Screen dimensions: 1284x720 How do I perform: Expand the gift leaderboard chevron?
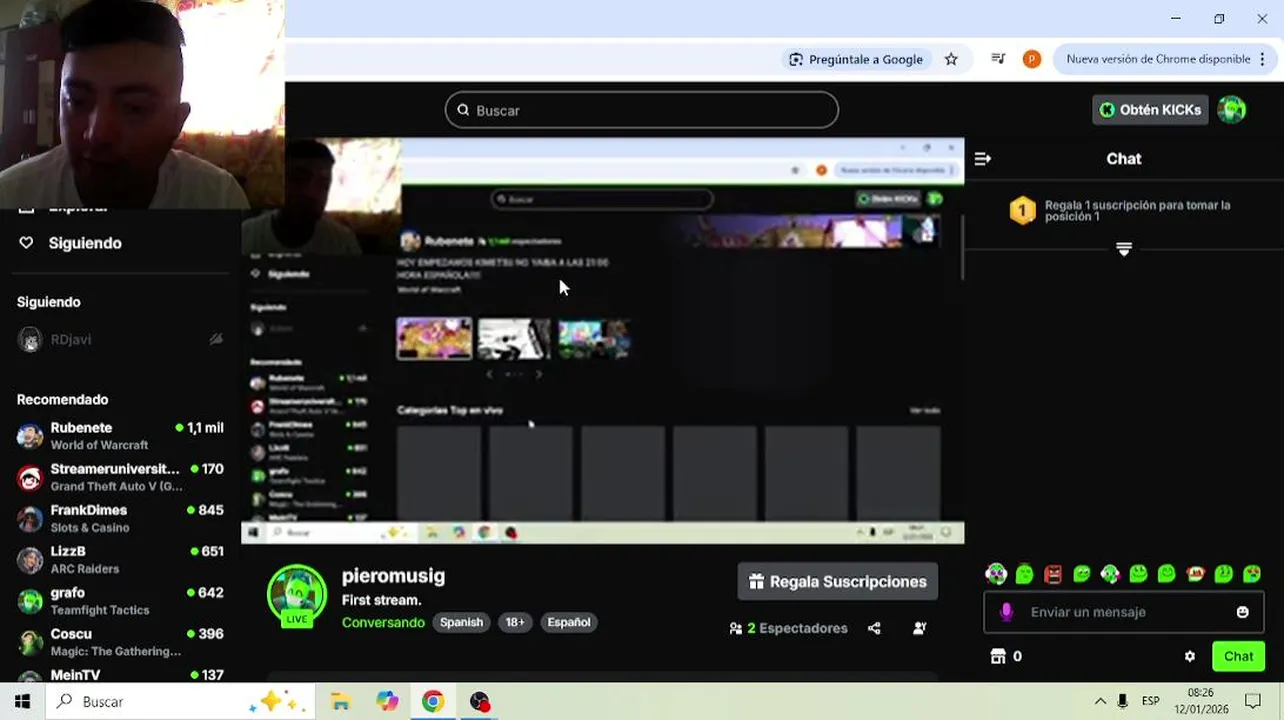pyautogui.click(x=1124, y=249)
